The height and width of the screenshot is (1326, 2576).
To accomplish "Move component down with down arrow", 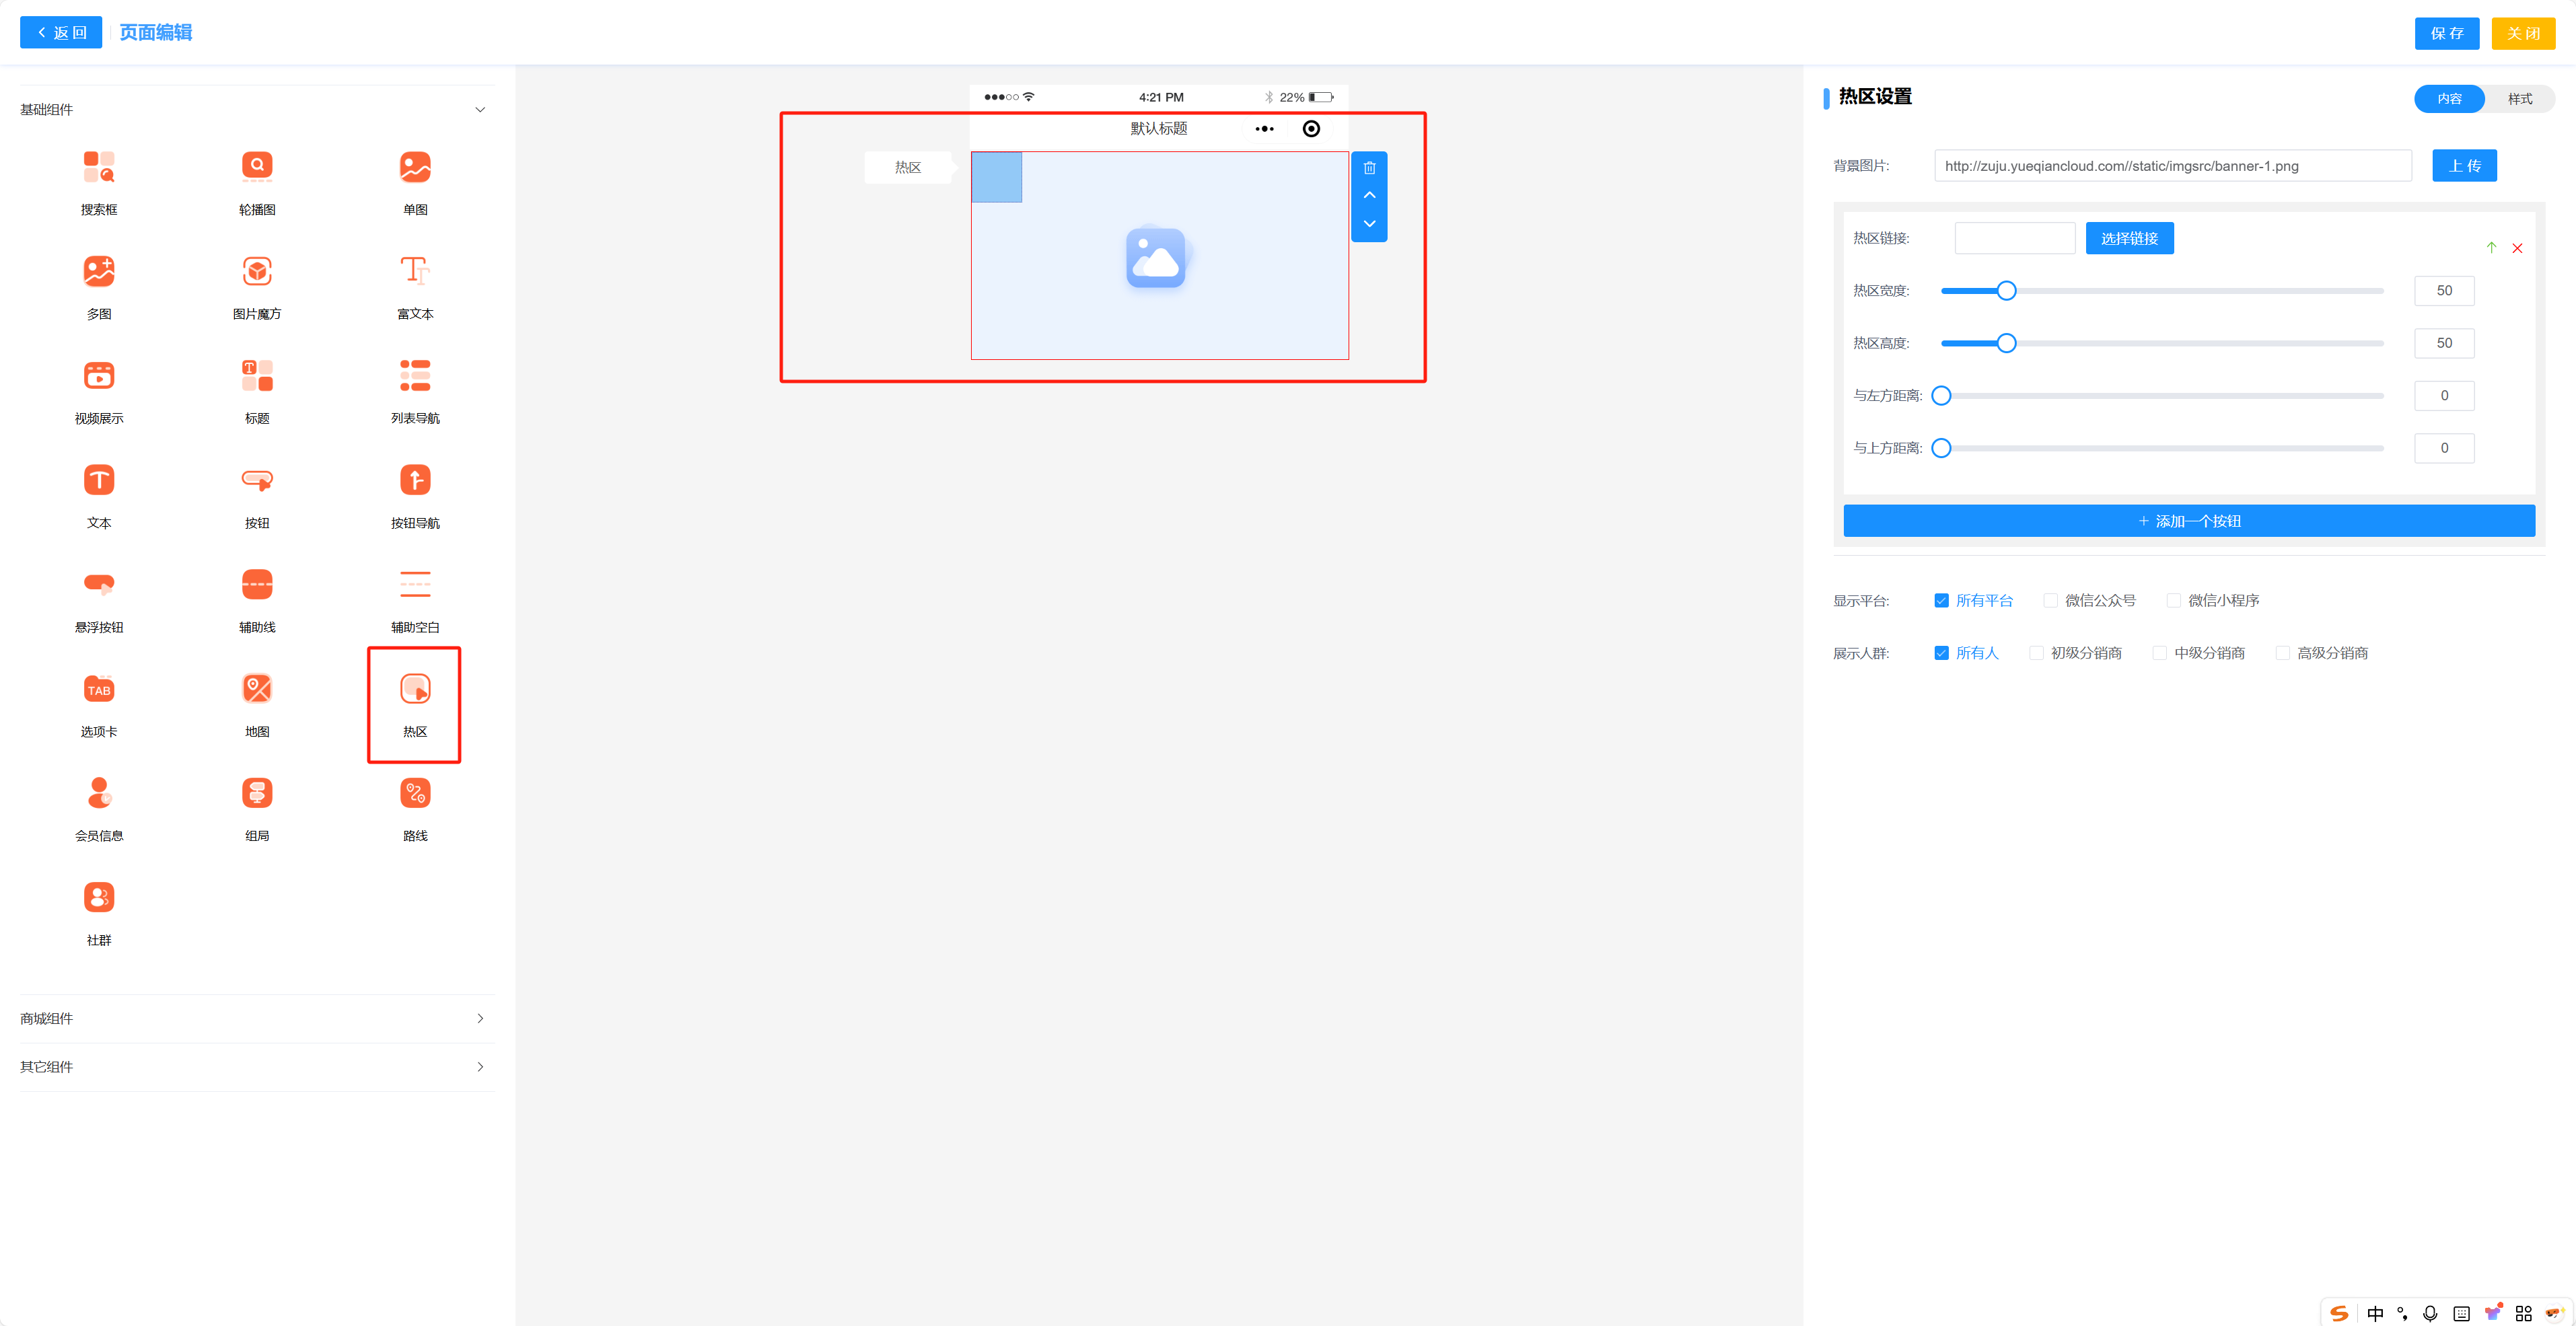I will [1369, 224].
